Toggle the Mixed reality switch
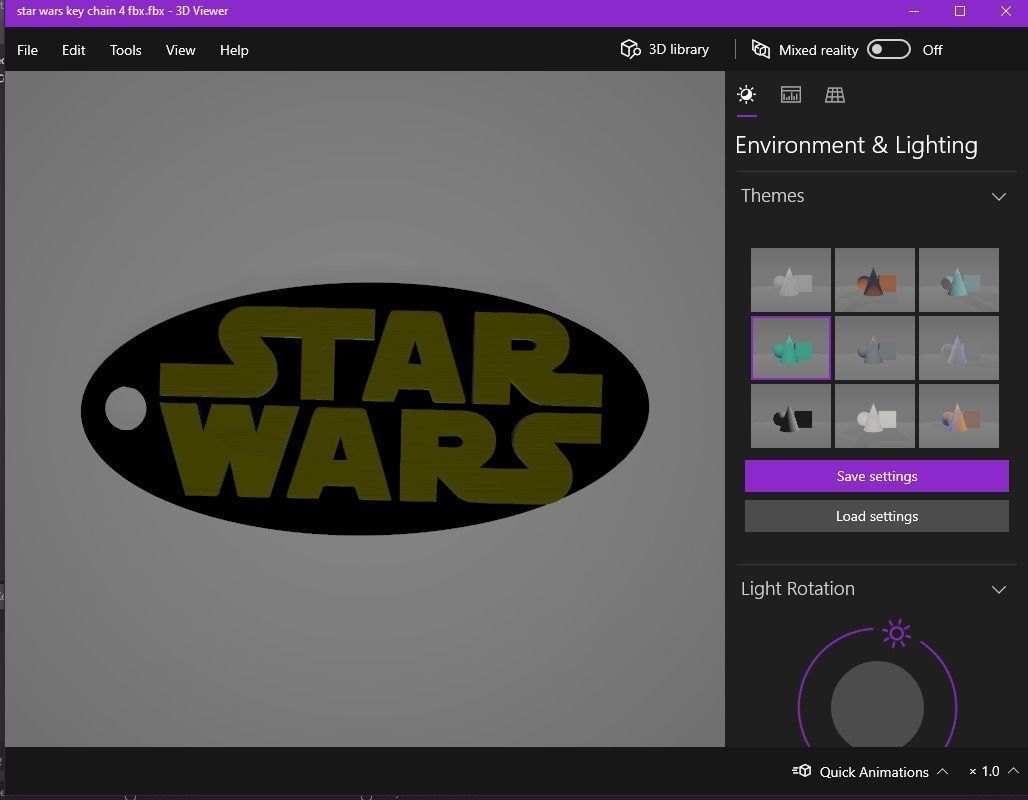Viewport: 1028px width, 800px height. tap(888, 49)
